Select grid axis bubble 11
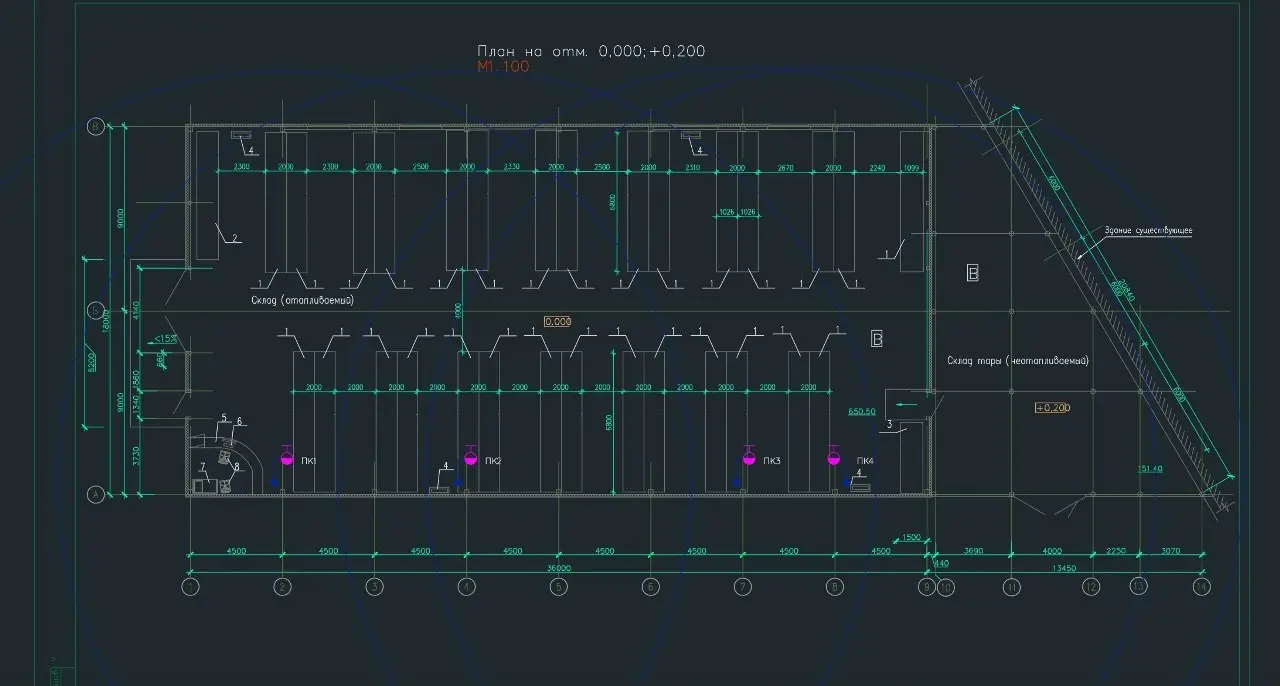Viewport: 1280px width, 686px height. point(1012,587)
